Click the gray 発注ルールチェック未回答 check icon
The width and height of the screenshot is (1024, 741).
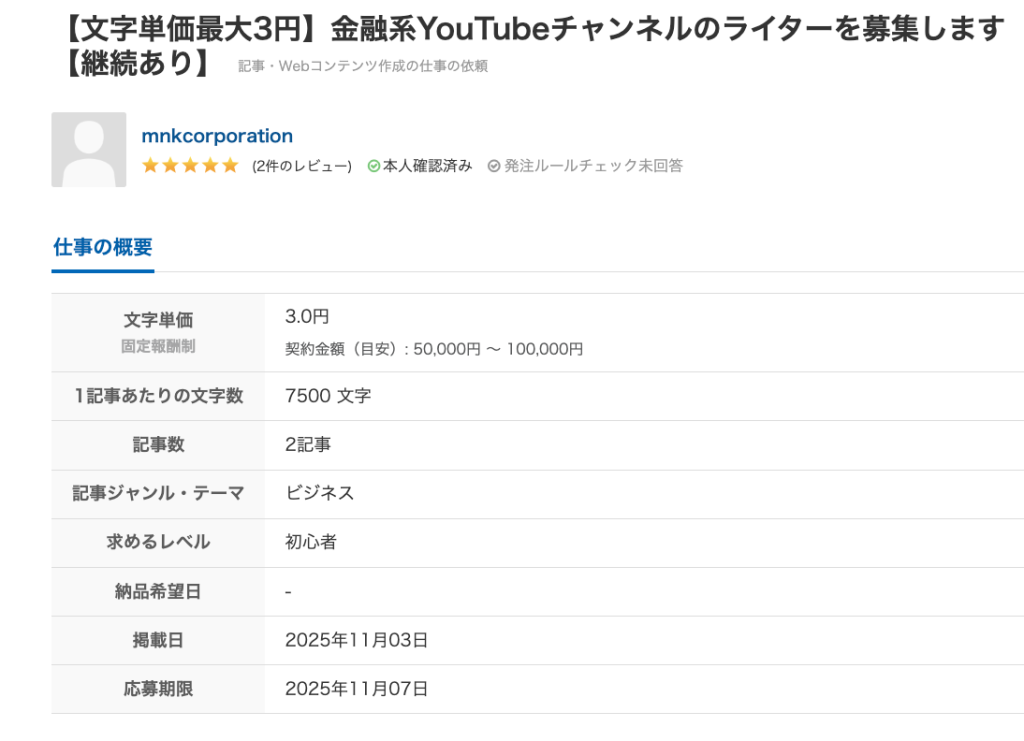tap(494, 166)
